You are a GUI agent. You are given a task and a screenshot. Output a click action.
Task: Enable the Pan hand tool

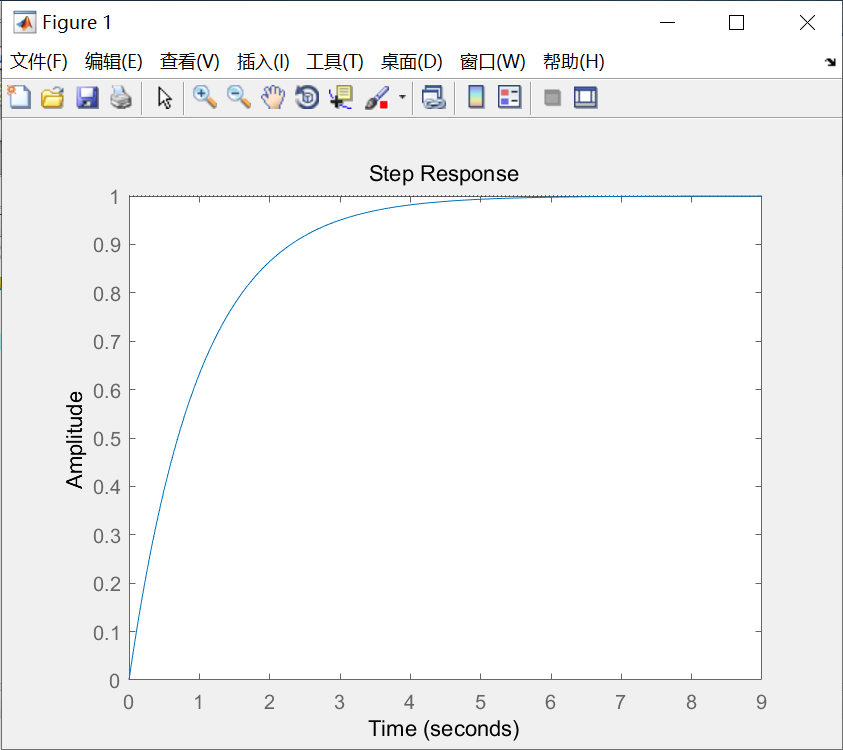271,97
